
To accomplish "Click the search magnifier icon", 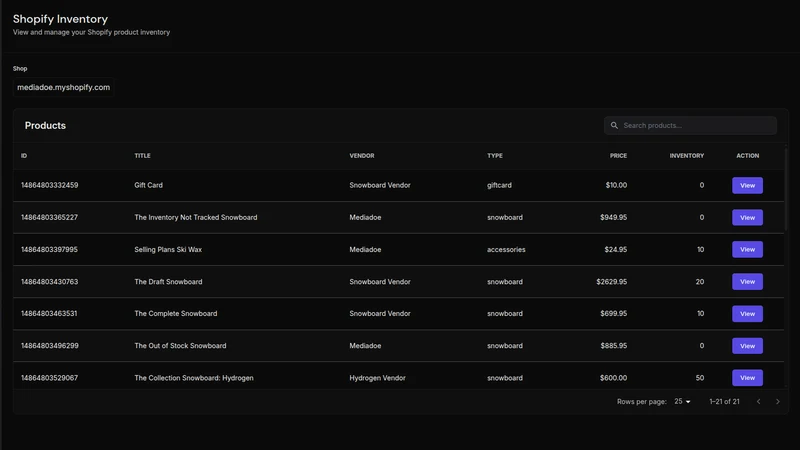I will pyautogui.click(x=614, y=126).
